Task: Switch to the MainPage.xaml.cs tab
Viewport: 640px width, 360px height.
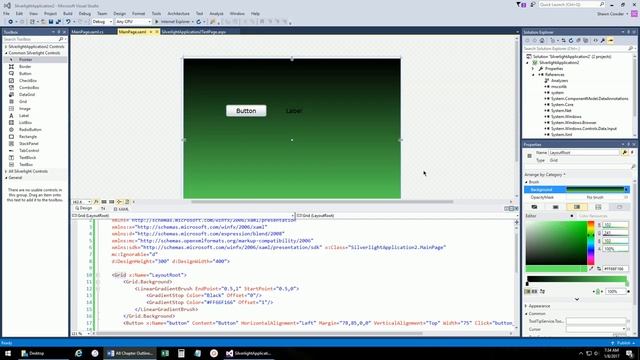Action: [88, 32]
